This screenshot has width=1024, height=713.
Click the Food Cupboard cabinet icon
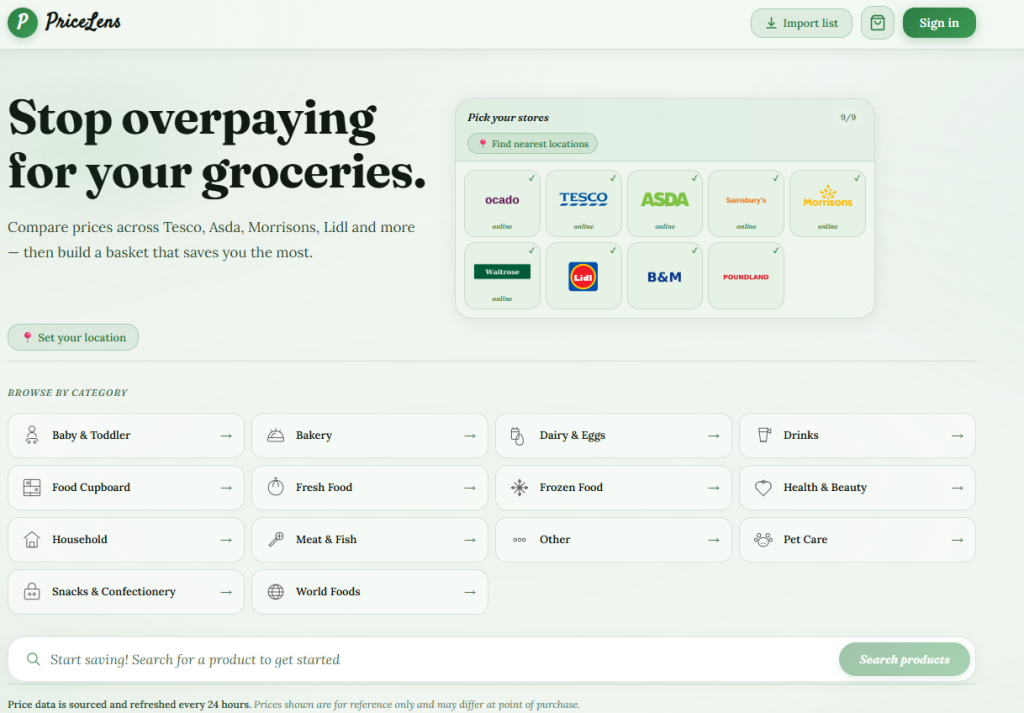tap(31, 487)
